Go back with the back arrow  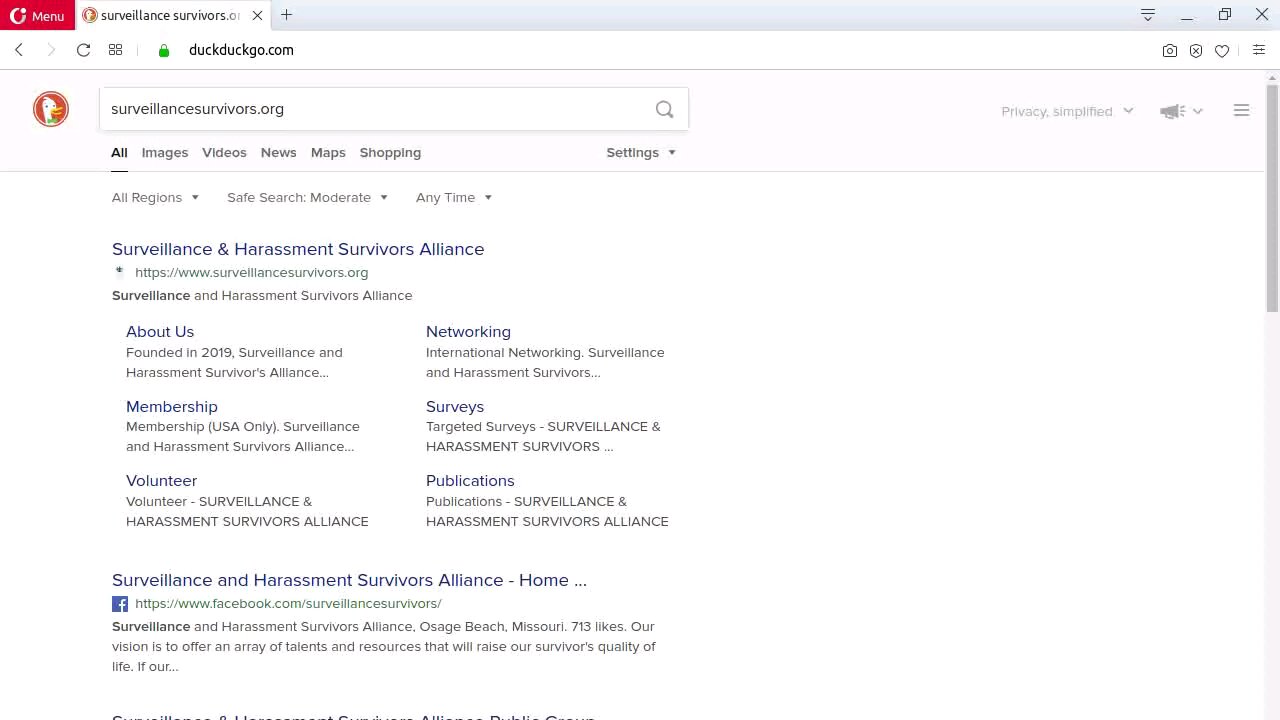click(x=19, y=50)
